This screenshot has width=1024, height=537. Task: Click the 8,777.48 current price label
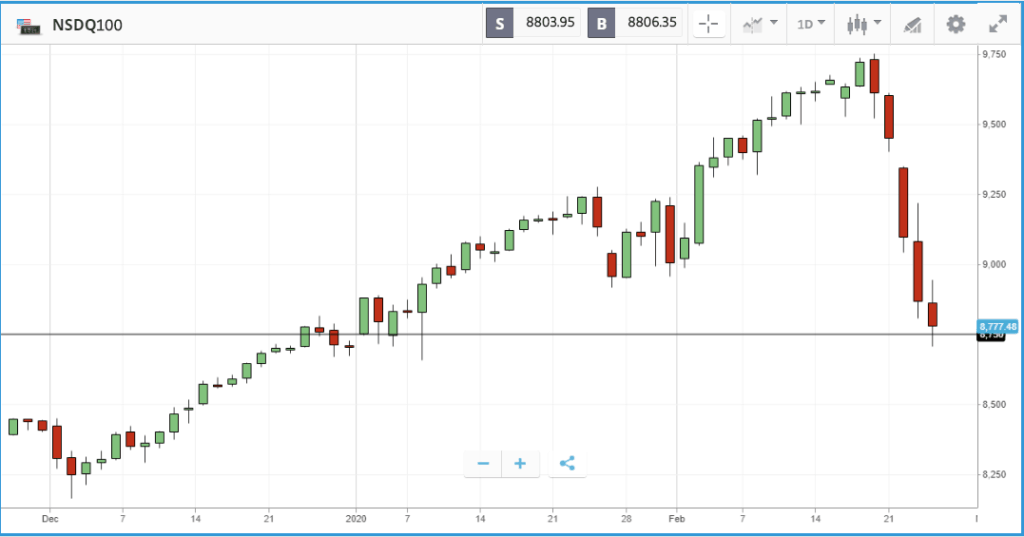[x=997, y=327]
